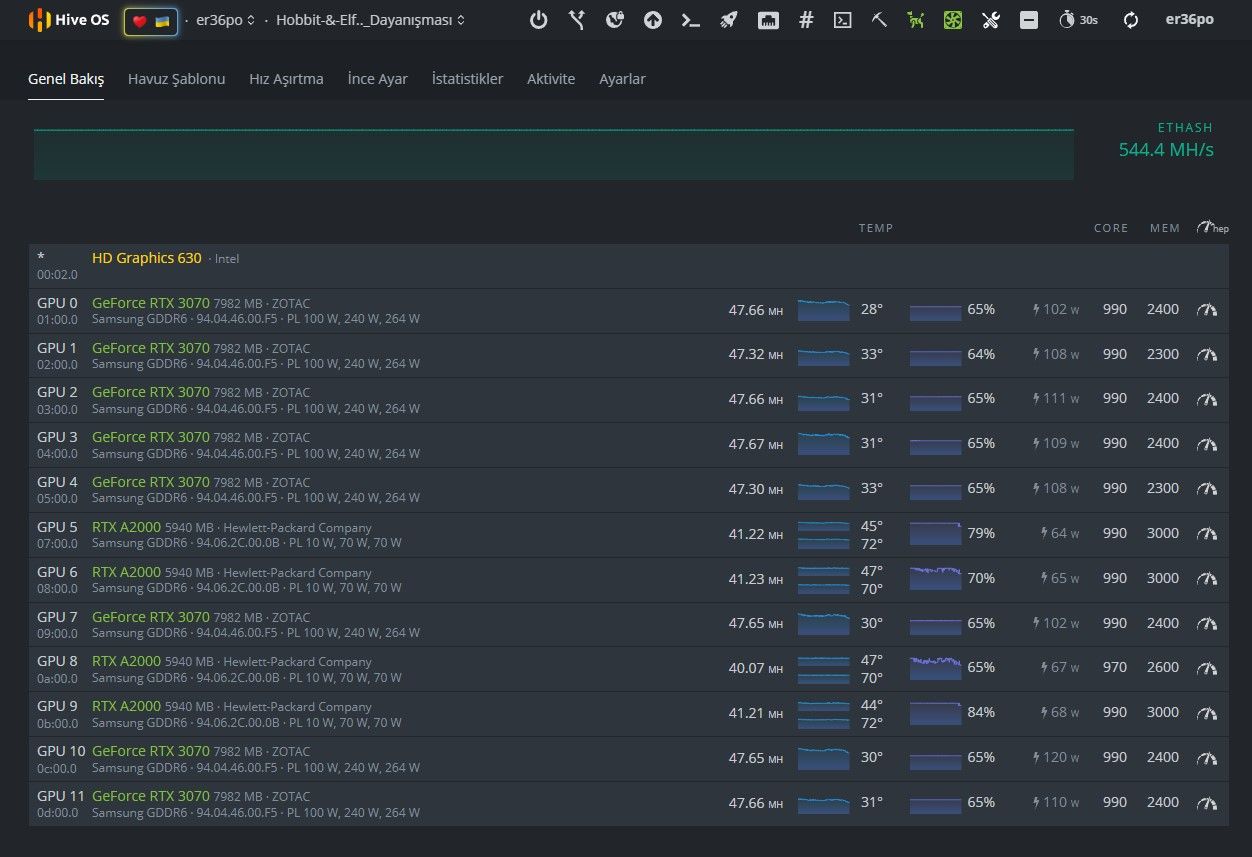
Task: Open the İstatistikler tab
Action: pyautogui.click(x=467, y=79)
